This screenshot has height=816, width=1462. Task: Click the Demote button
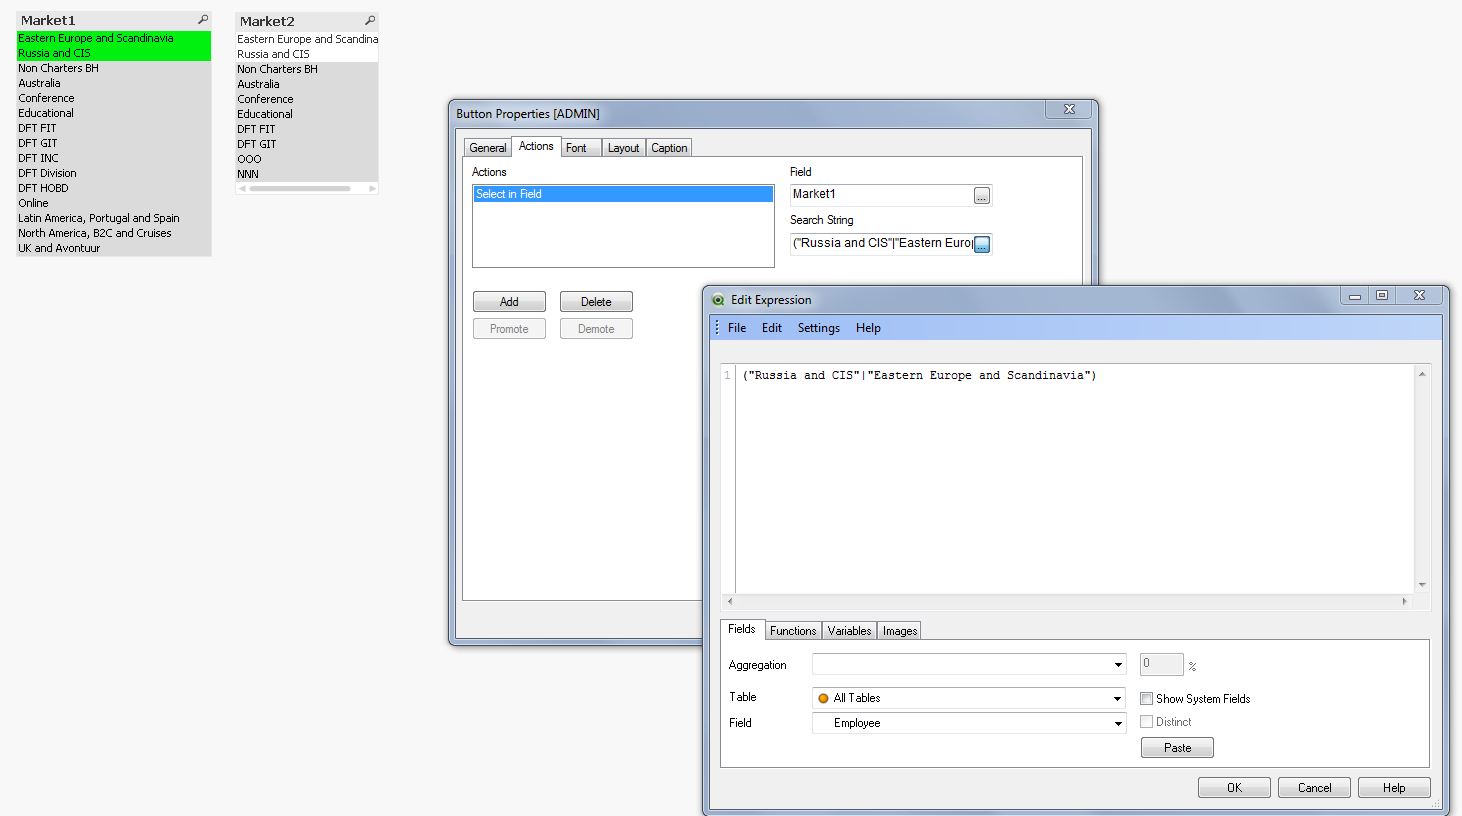click(596, 329)
